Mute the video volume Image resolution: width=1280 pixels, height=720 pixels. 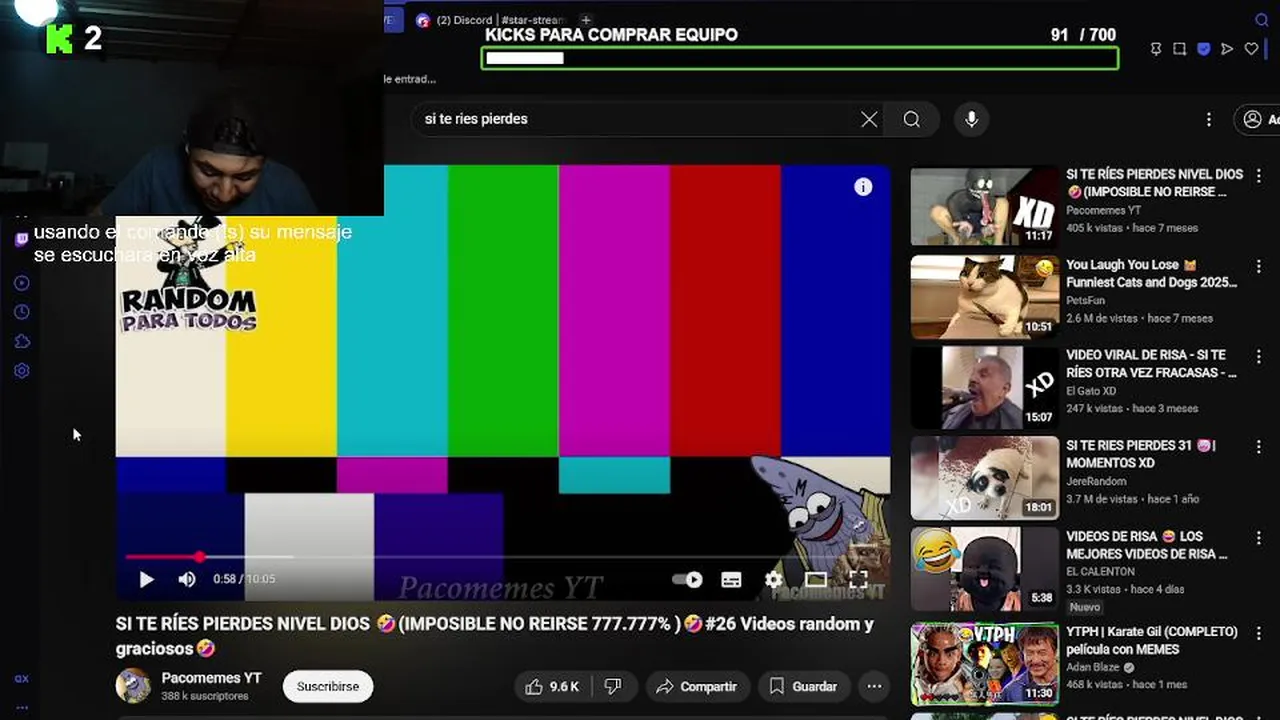187,579
